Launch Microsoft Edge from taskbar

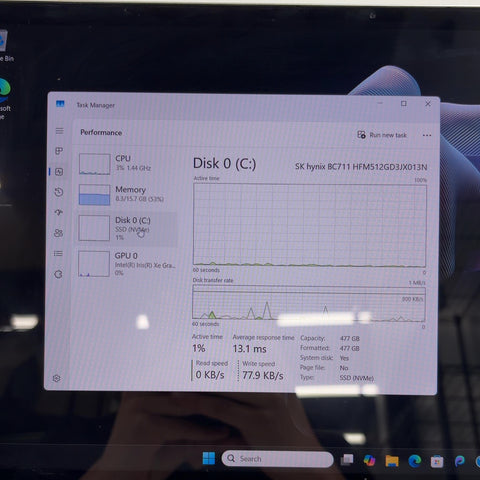414,461
